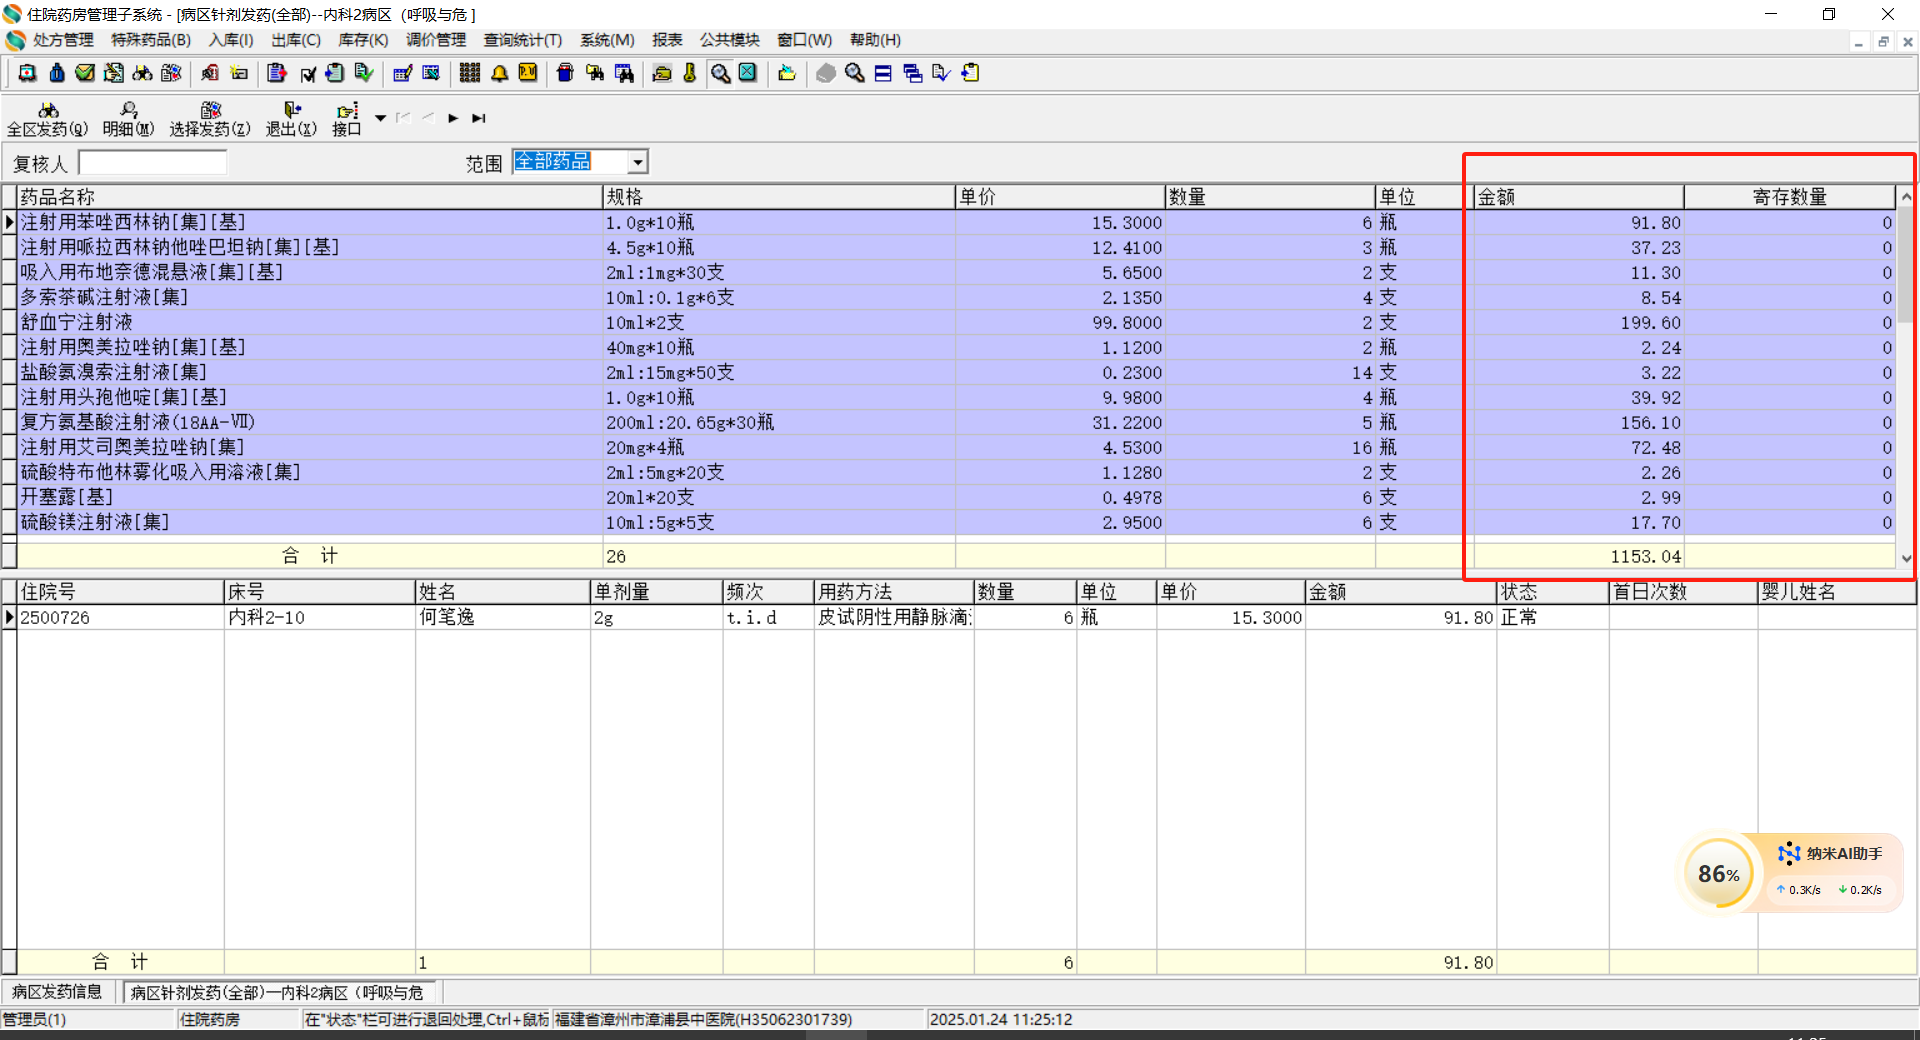
Task: Click next record navigation arrow
Action: [453, 118]
